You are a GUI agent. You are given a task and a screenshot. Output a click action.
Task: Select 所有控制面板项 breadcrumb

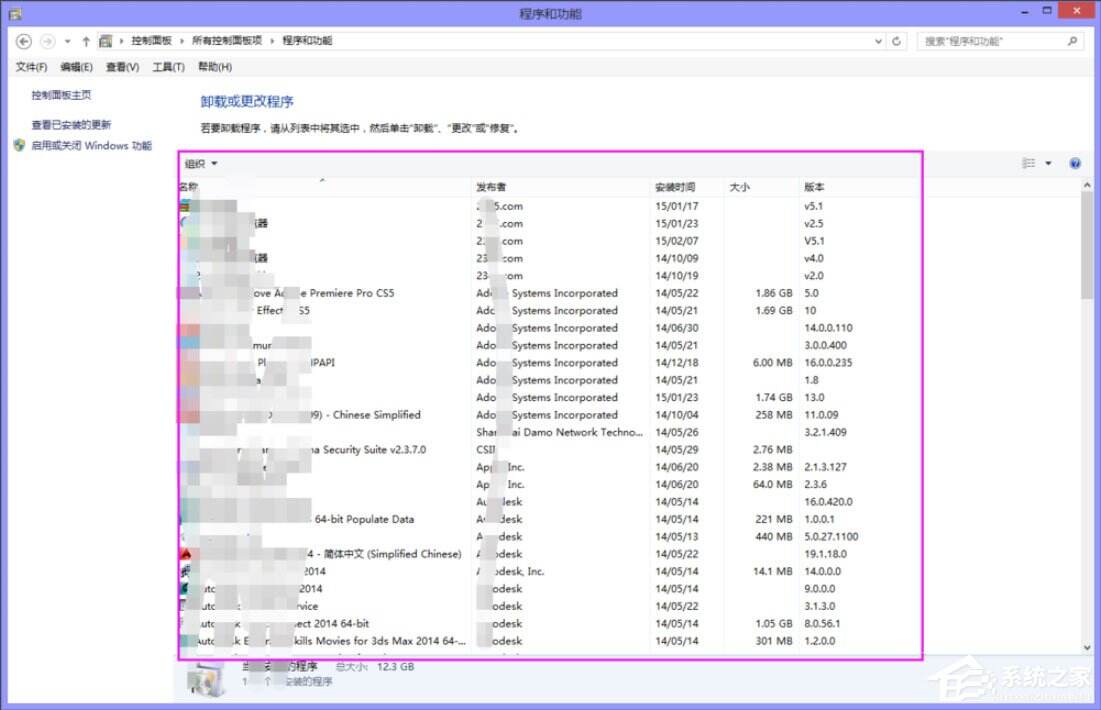227,41
